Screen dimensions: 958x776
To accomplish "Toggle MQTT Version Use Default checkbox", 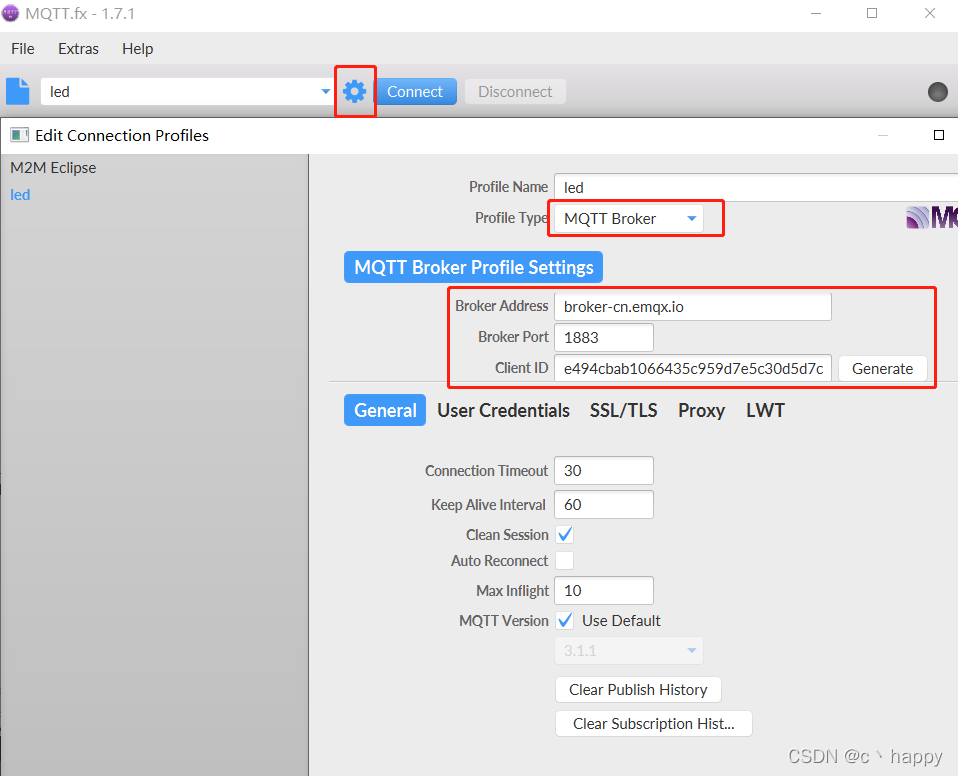I will (x=565, y=621).
